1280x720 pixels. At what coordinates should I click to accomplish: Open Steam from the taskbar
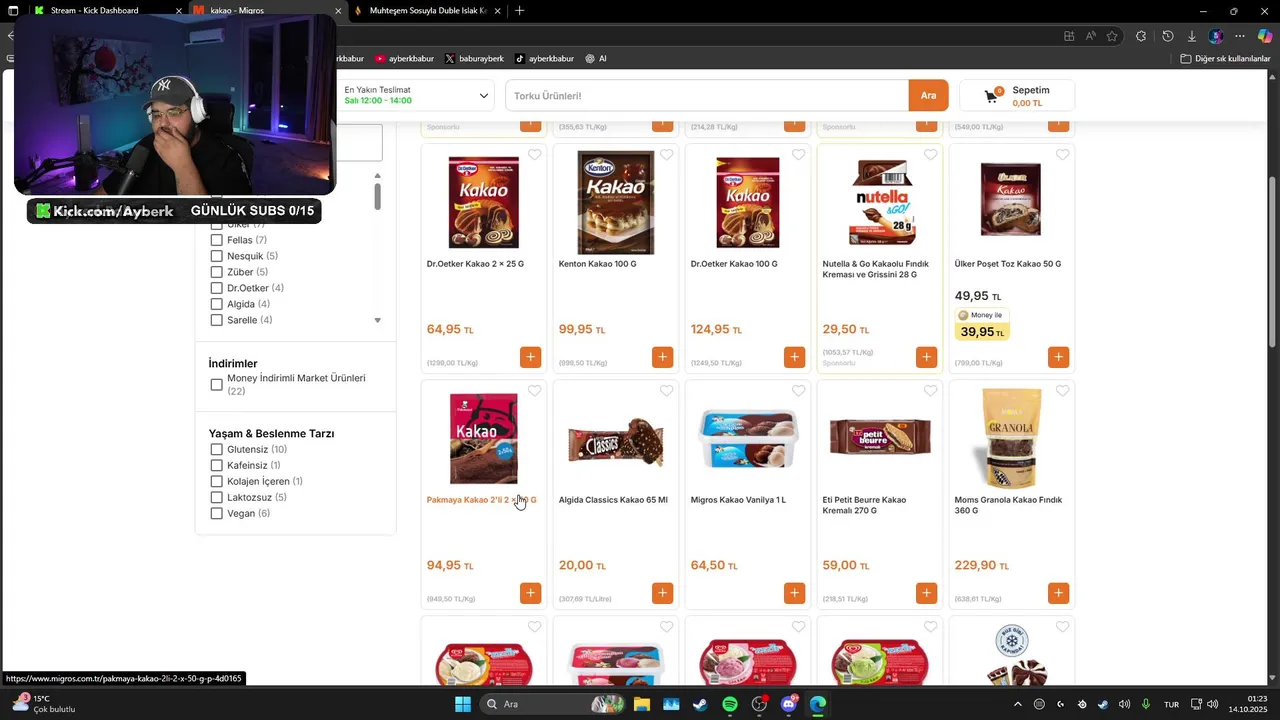pyautogui.click(x=700, y=704)
